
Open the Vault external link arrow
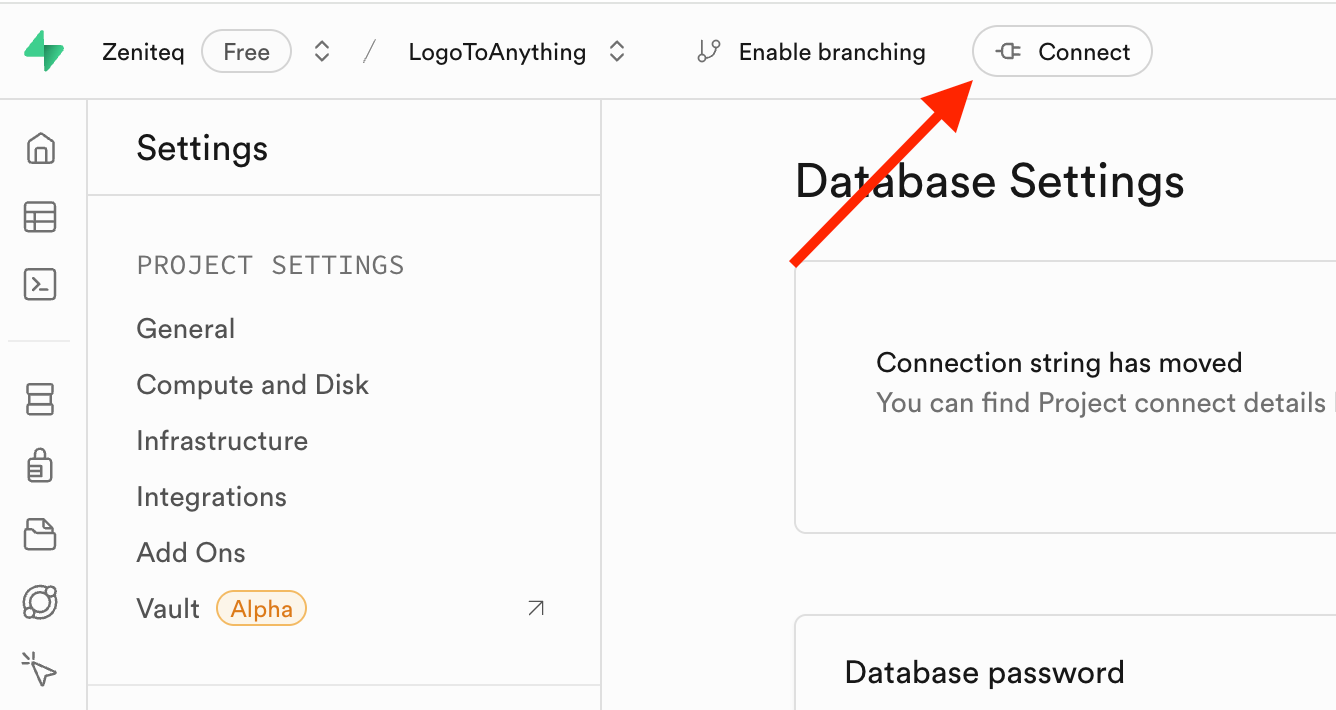[x=535, y=607]
